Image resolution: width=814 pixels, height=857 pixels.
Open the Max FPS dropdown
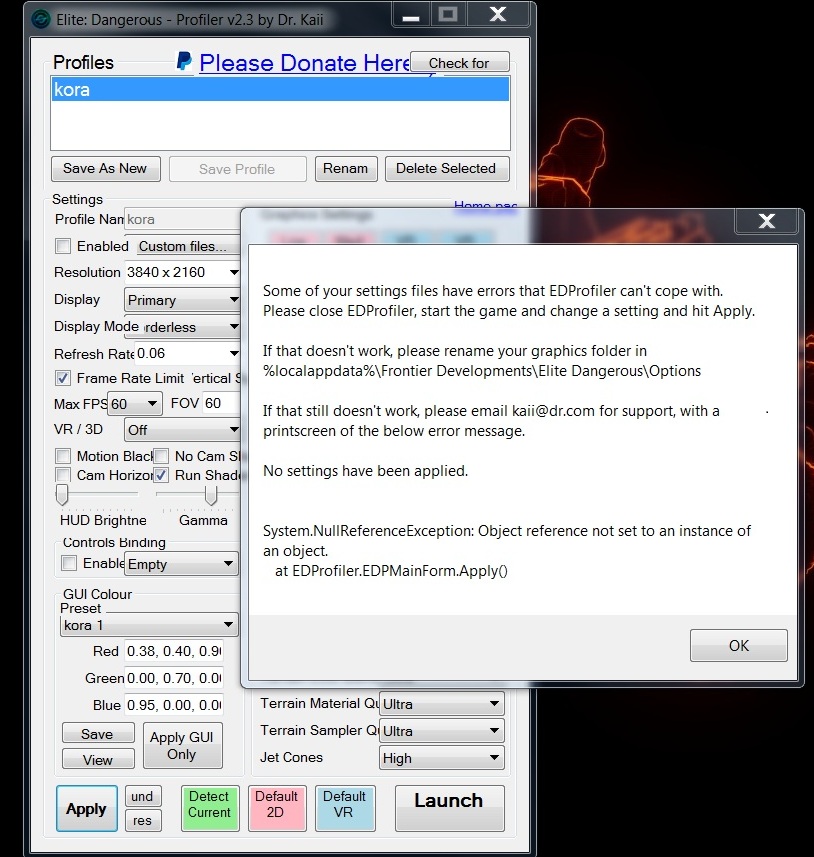click(x=134, y=403)
